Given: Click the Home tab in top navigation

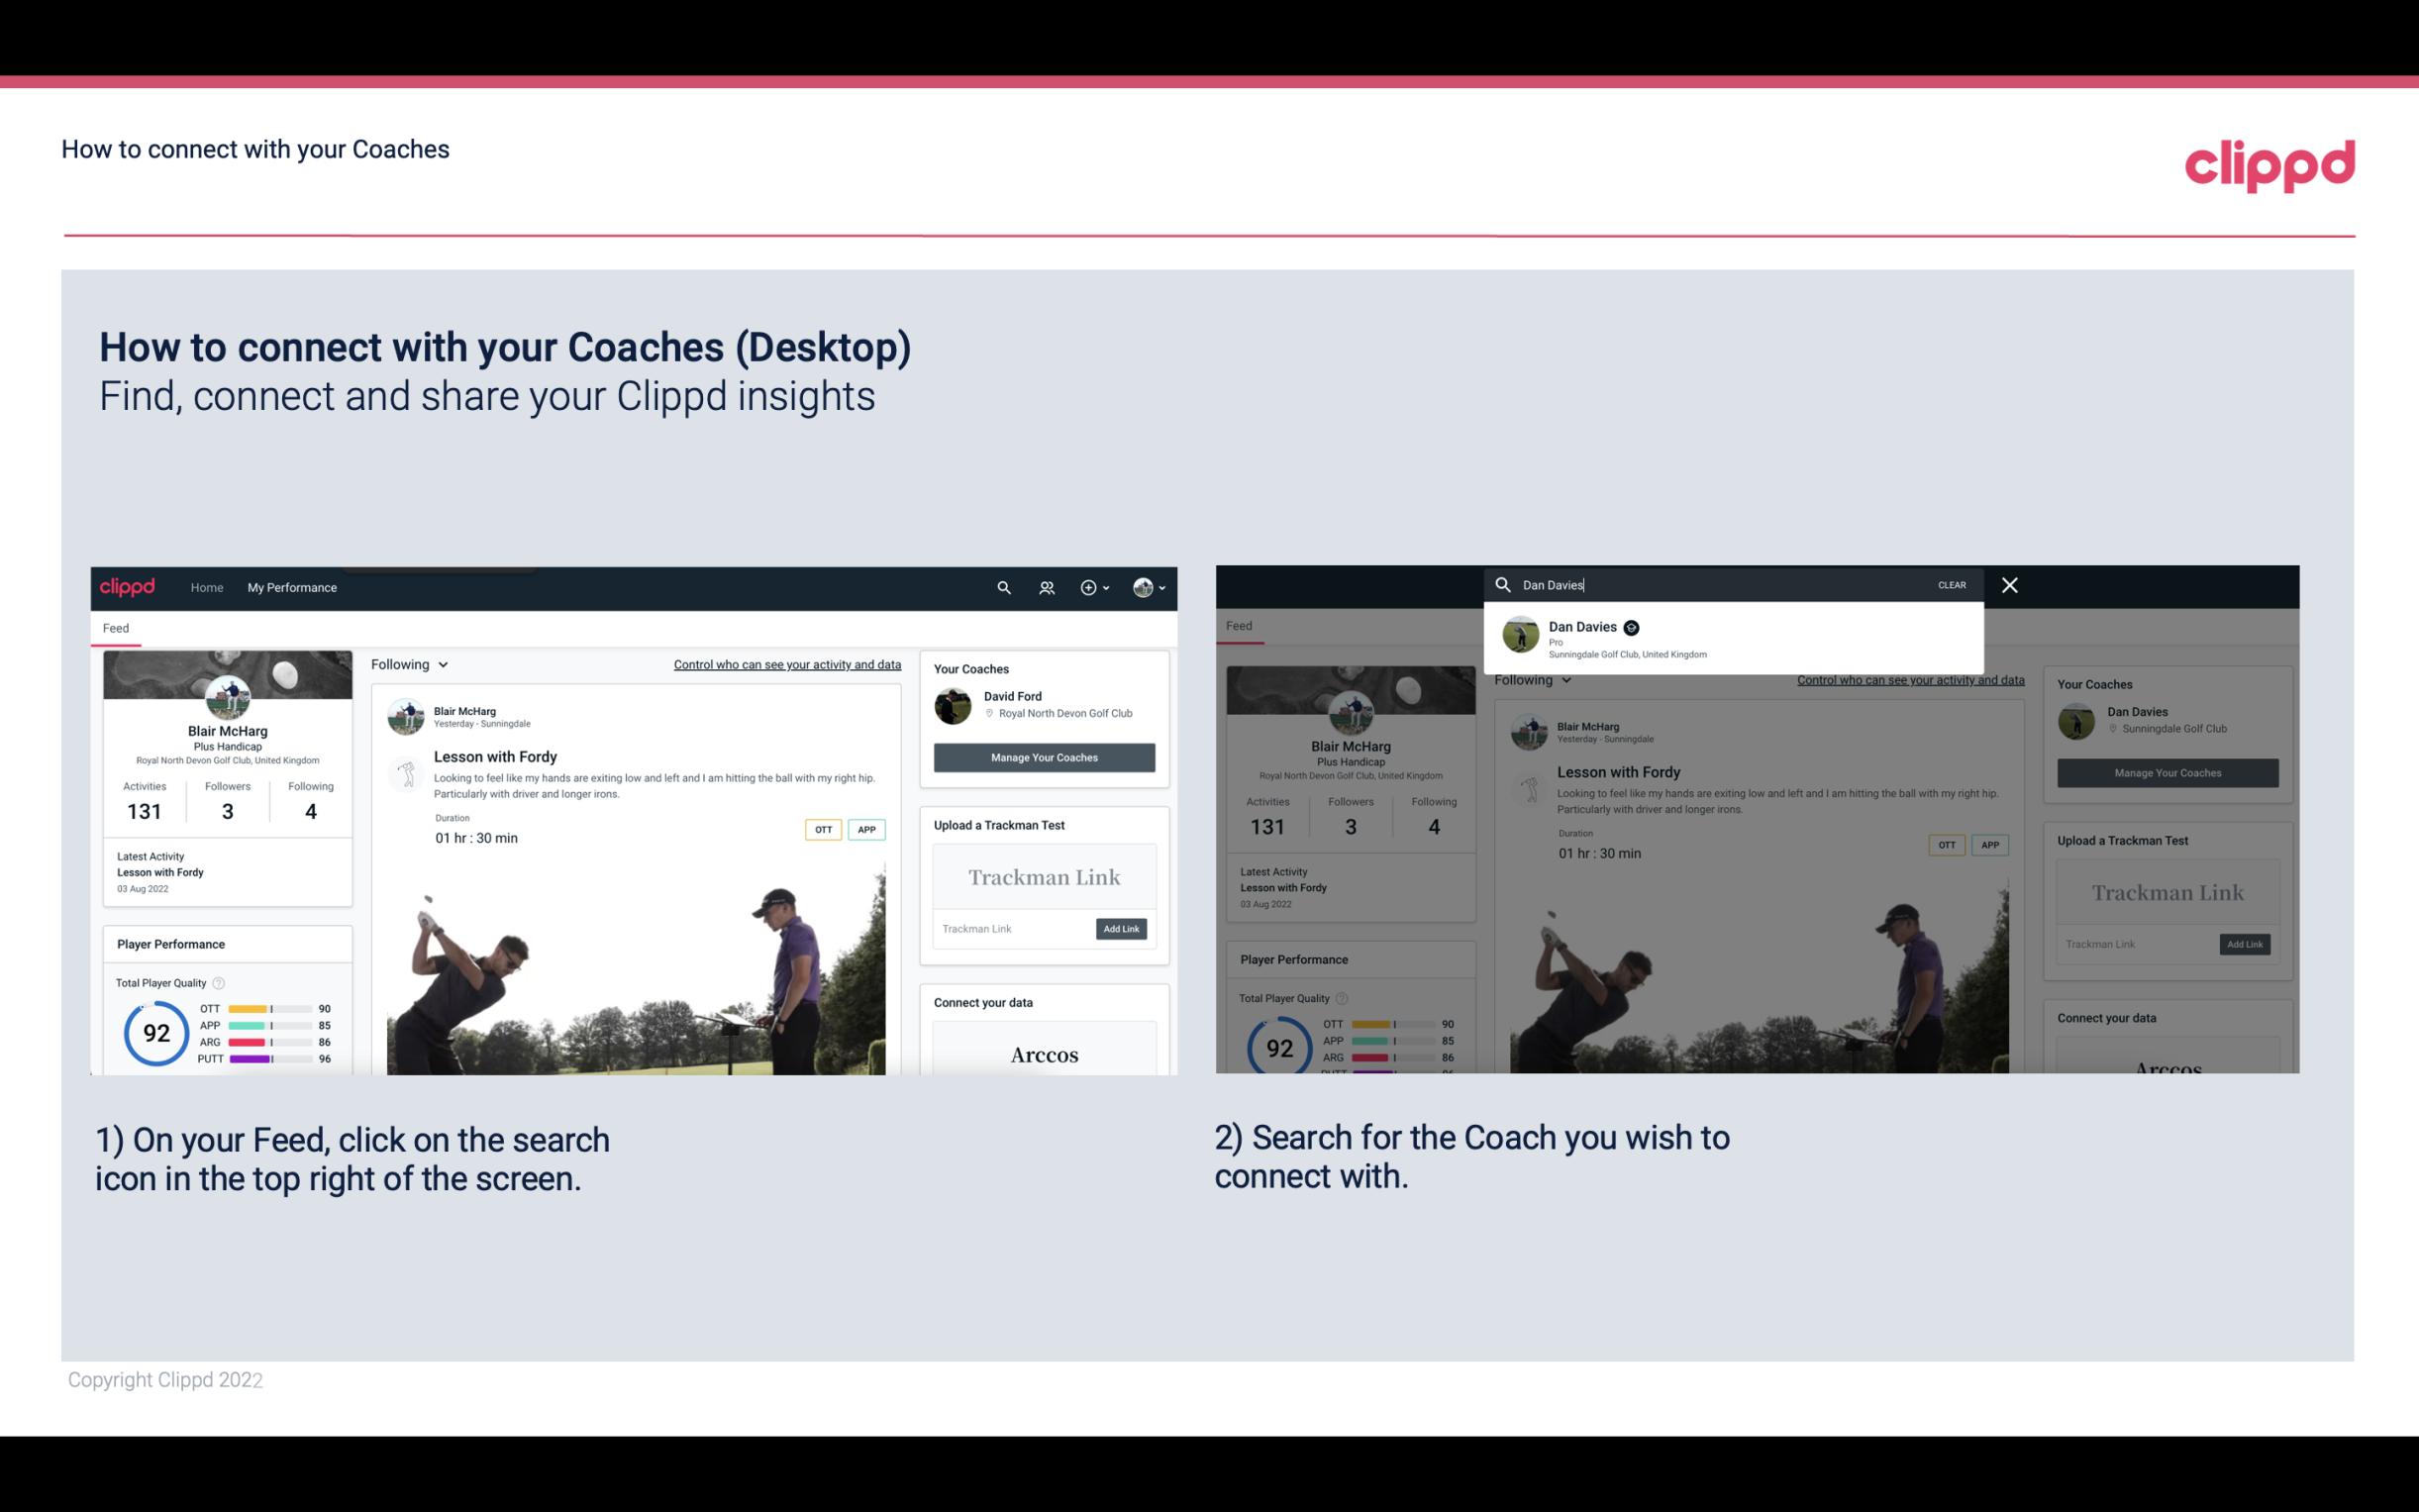Looking at the screenshot, I should (x=209, y=587).
